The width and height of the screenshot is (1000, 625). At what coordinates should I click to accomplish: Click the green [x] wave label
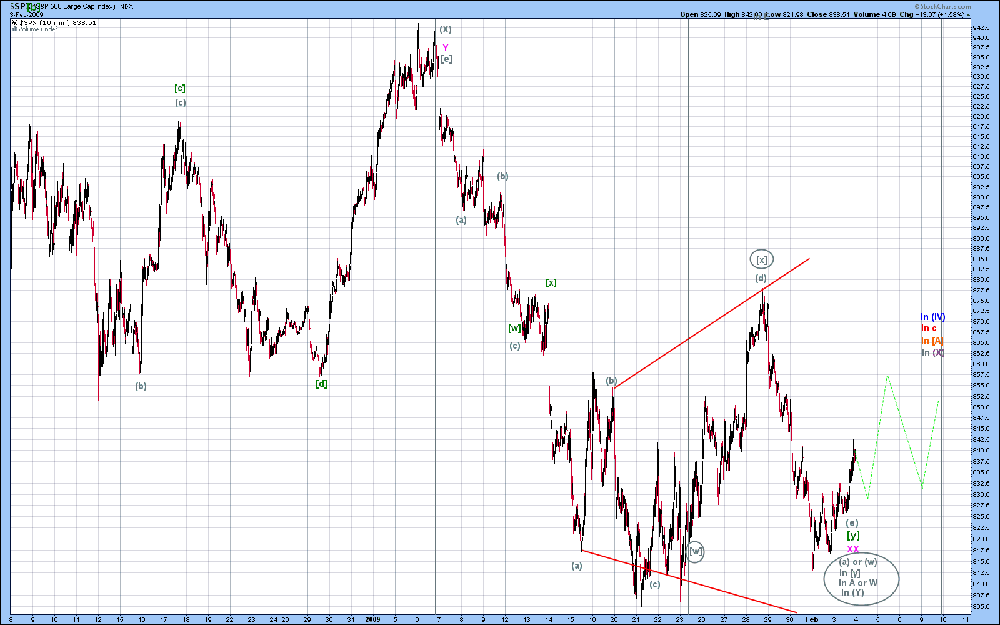[x=550, y=283]
